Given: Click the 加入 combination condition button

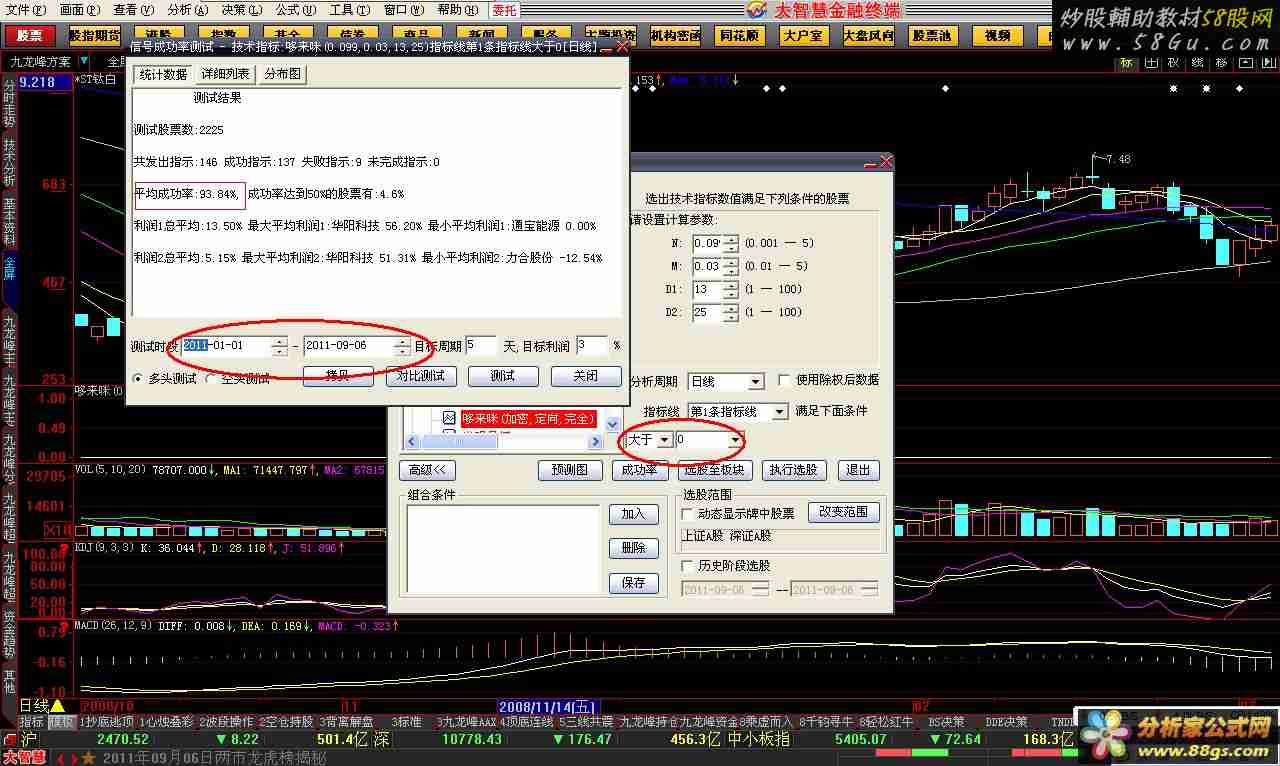Looking at the screenshot, I should [x=634, y=514].
